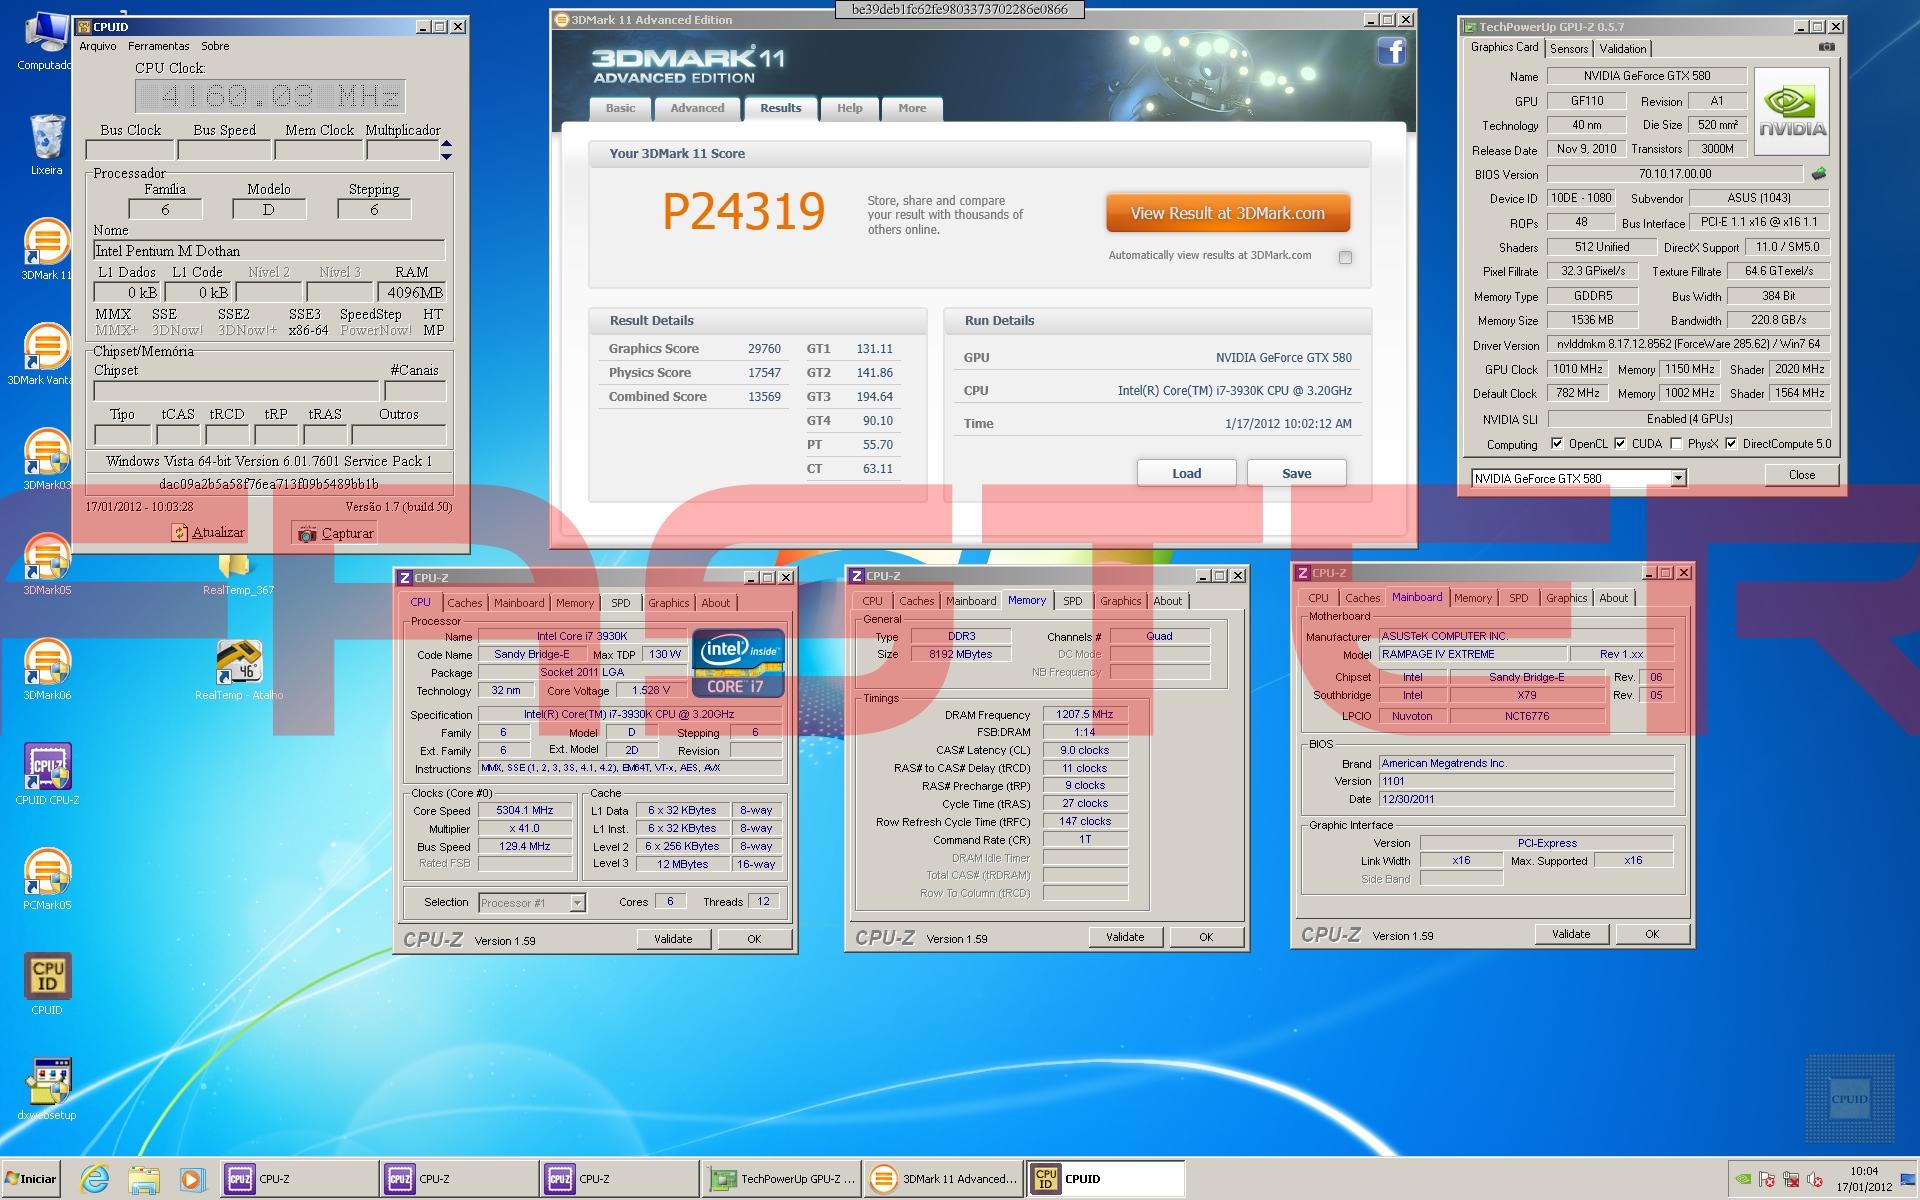Decrease Multiplicador with the down arrow
Image resolution: width=1920 pixels, height=1200 pixels.
tap(446, 156)
